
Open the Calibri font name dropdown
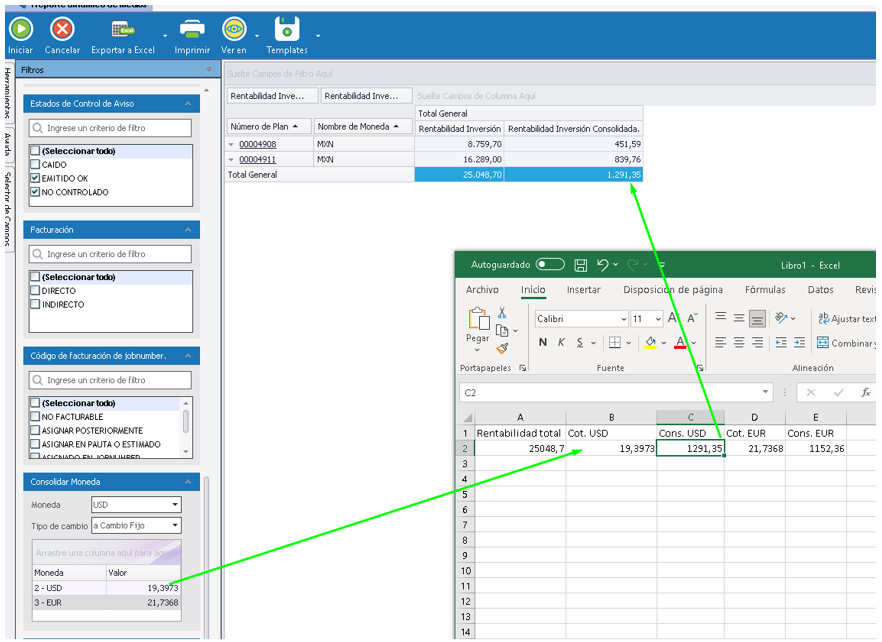[x=622, y=319]
